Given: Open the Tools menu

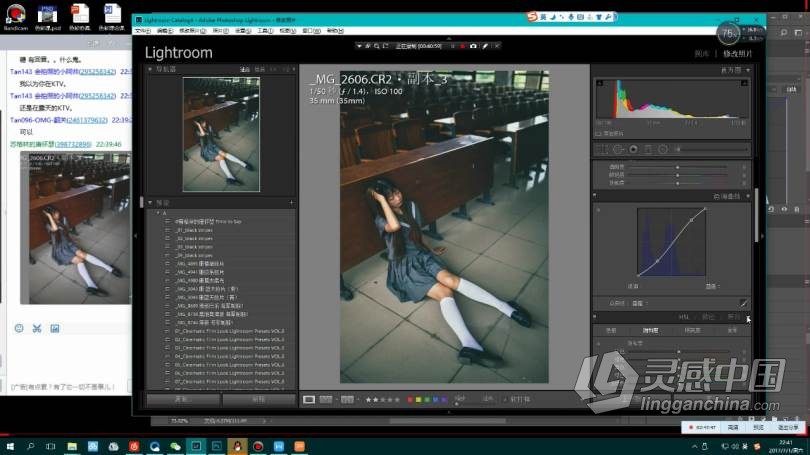Looking at the screenshot, I should [x=265, y=31].
